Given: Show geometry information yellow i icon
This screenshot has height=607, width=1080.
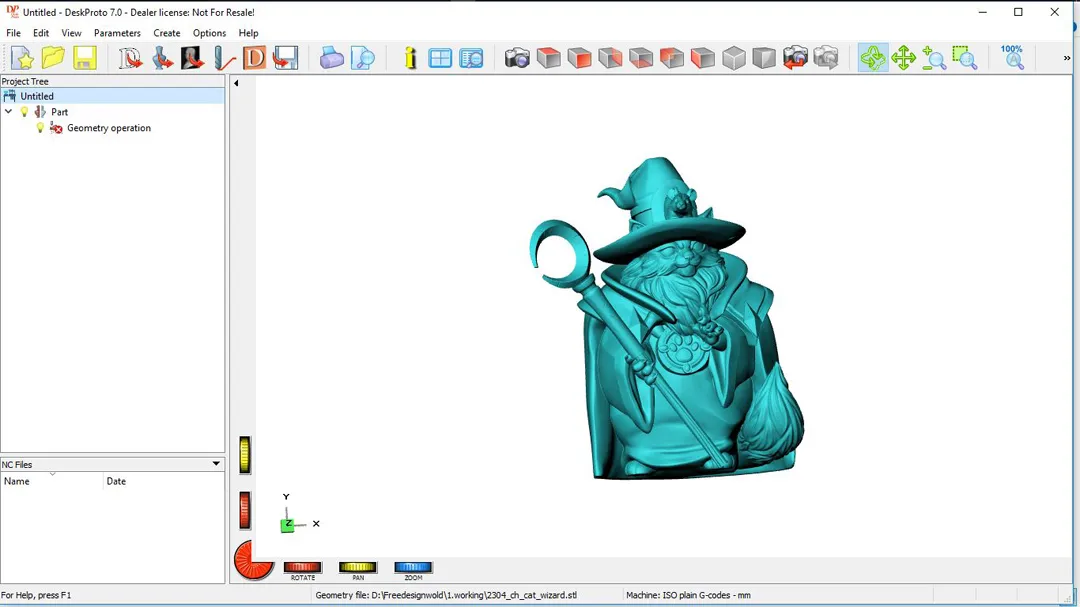Looking at the screenshot, I should coord(411,58).
